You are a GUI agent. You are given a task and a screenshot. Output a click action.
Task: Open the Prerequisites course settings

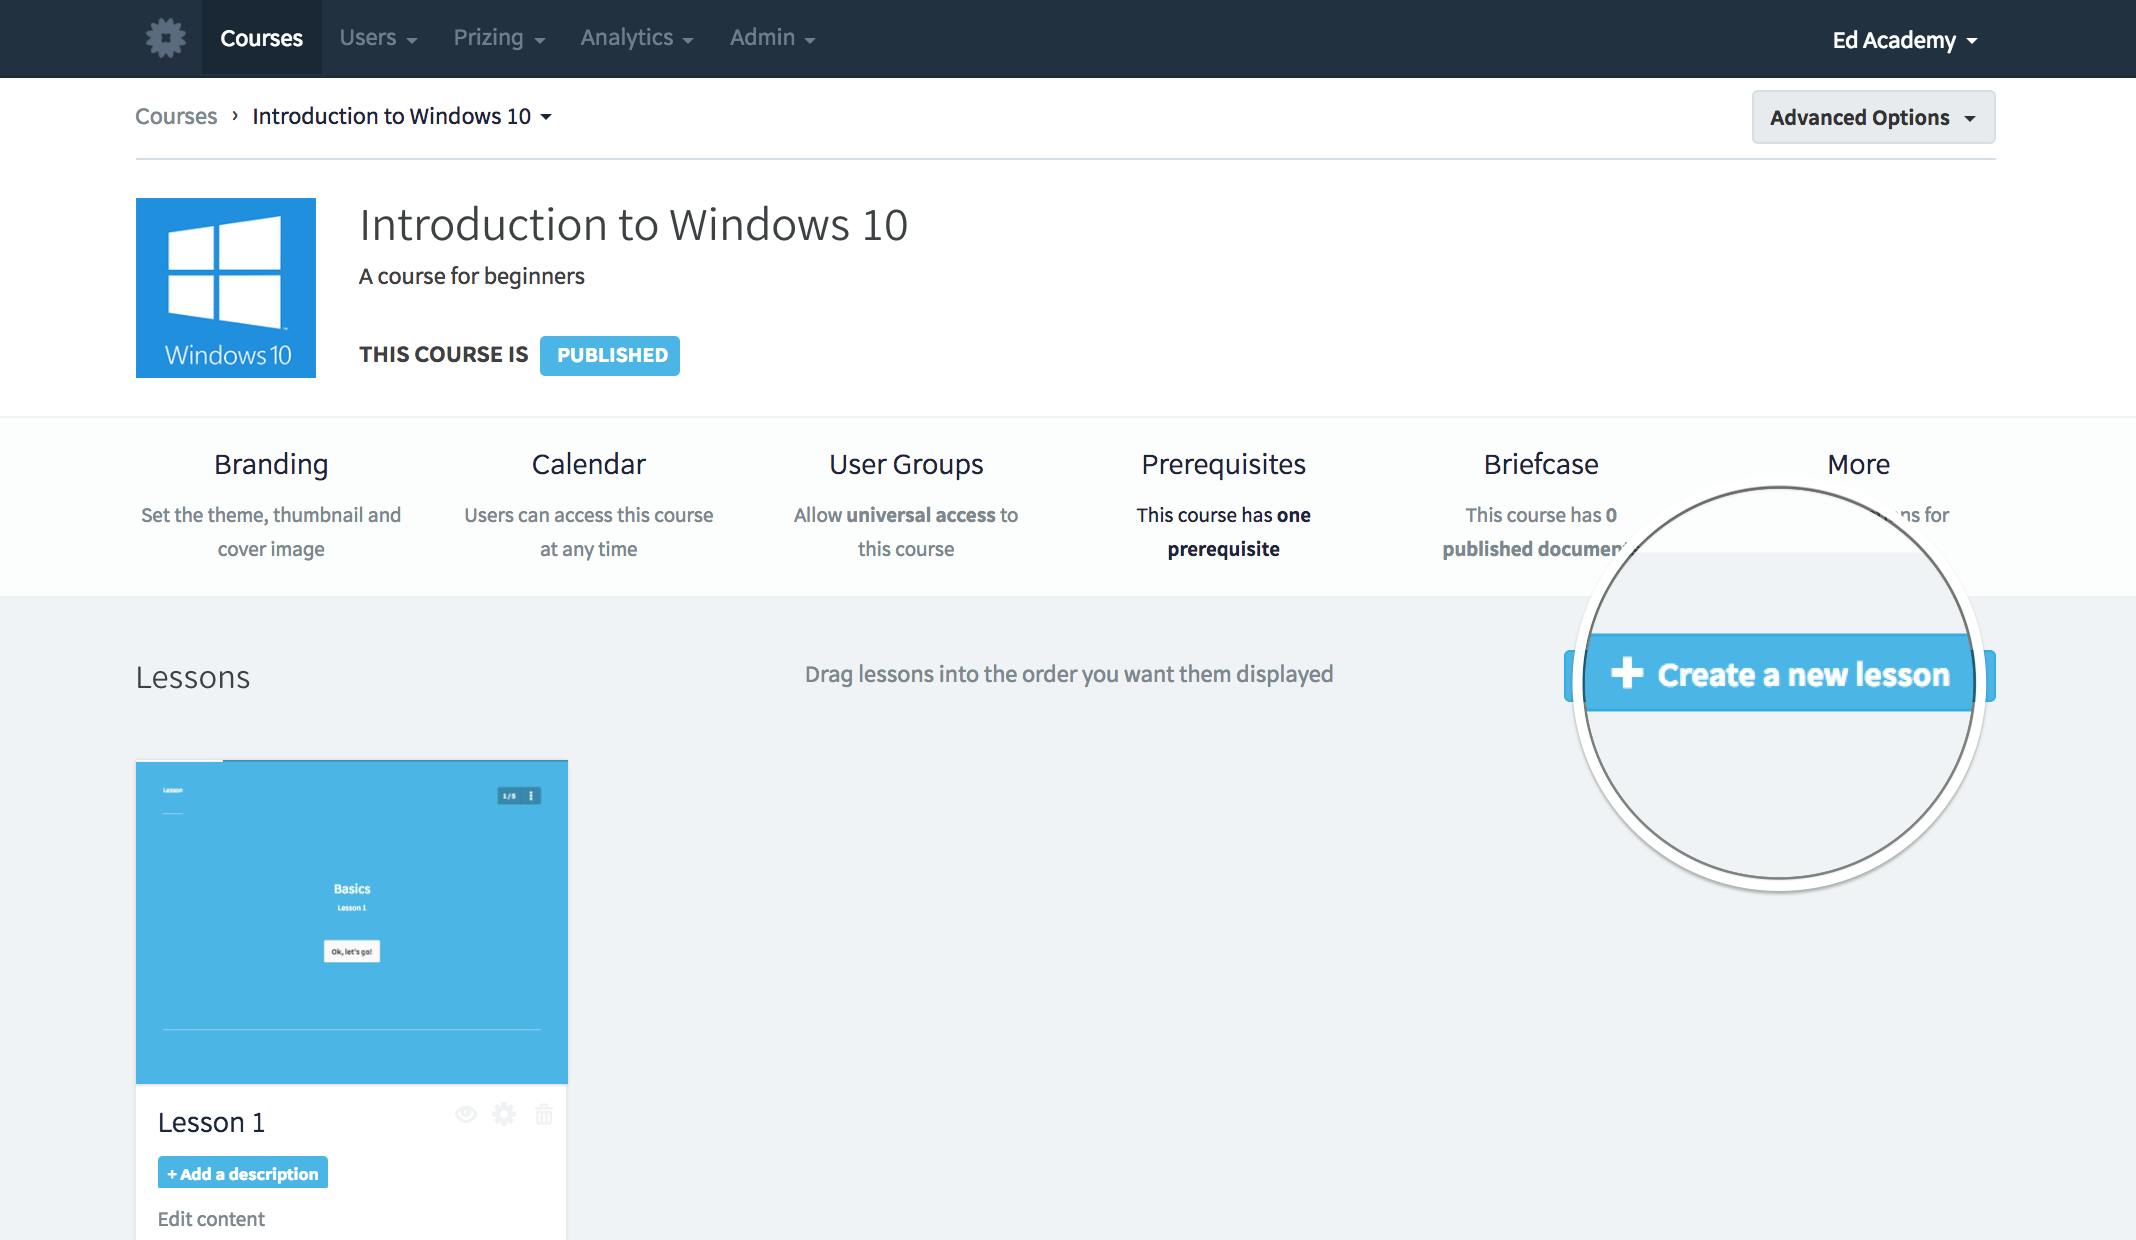1222,464
